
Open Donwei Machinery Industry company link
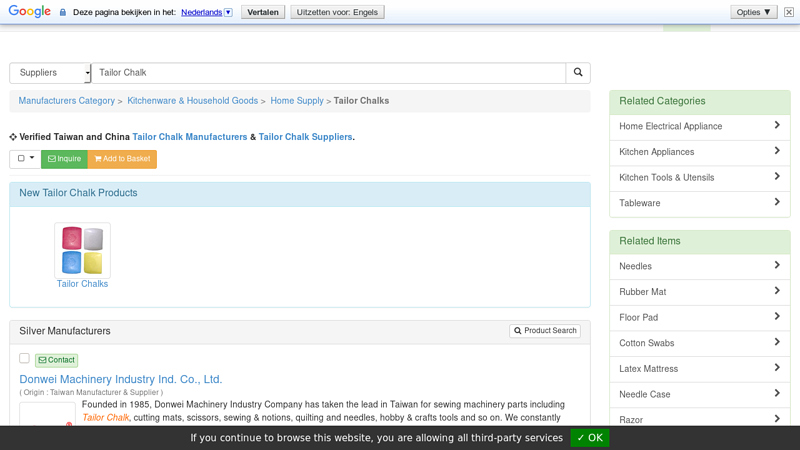coord(121,380)
